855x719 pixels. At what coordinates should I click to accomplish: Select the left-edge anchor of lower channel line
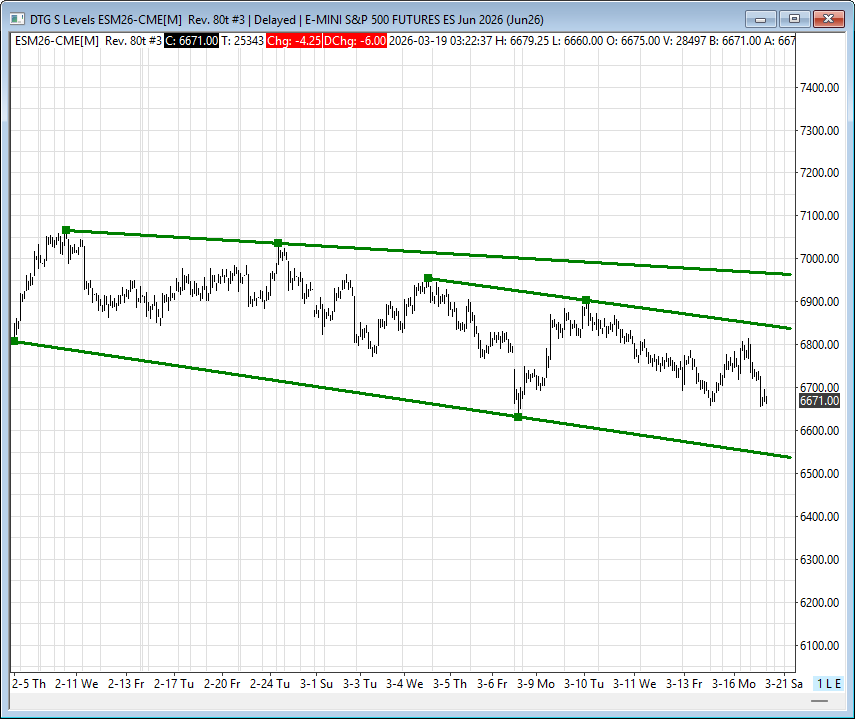tap(14, 341)
